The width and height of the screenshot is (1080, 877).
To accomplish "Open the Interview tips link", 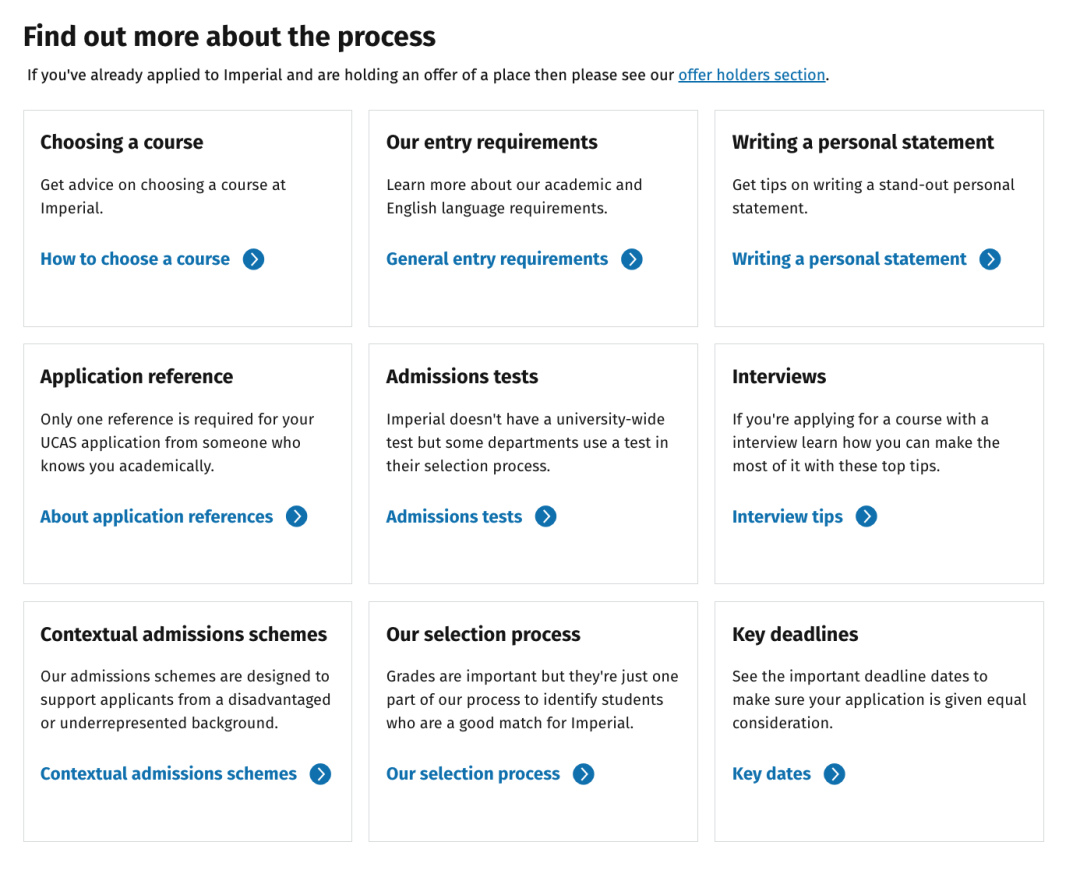I will click(x=787, y=517).
